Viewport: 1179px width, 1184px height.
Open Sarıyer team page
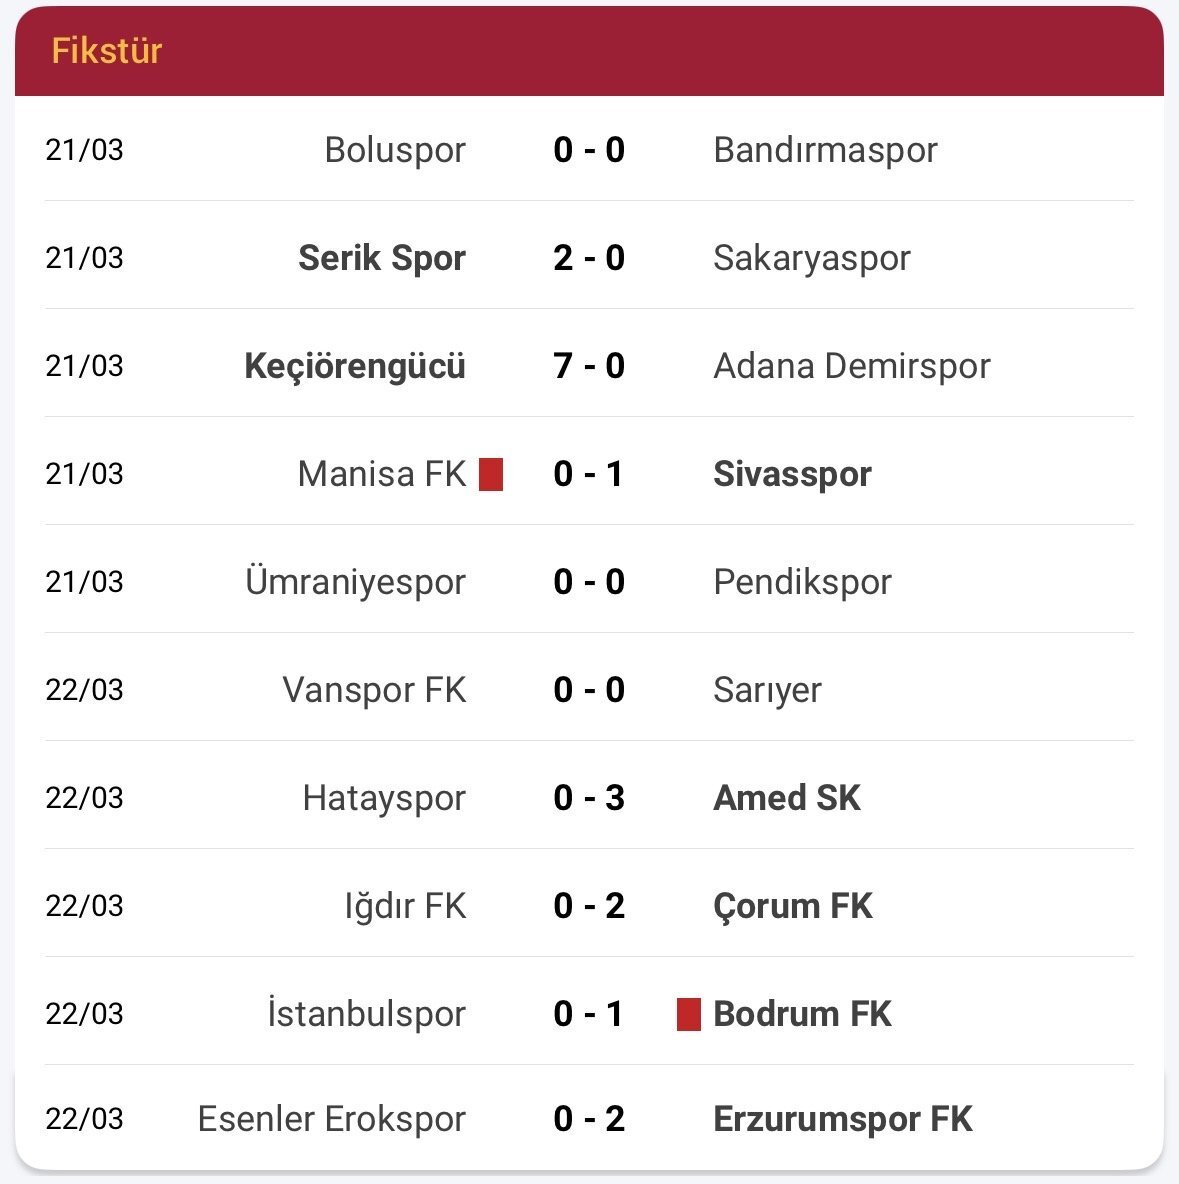(767, 690)
